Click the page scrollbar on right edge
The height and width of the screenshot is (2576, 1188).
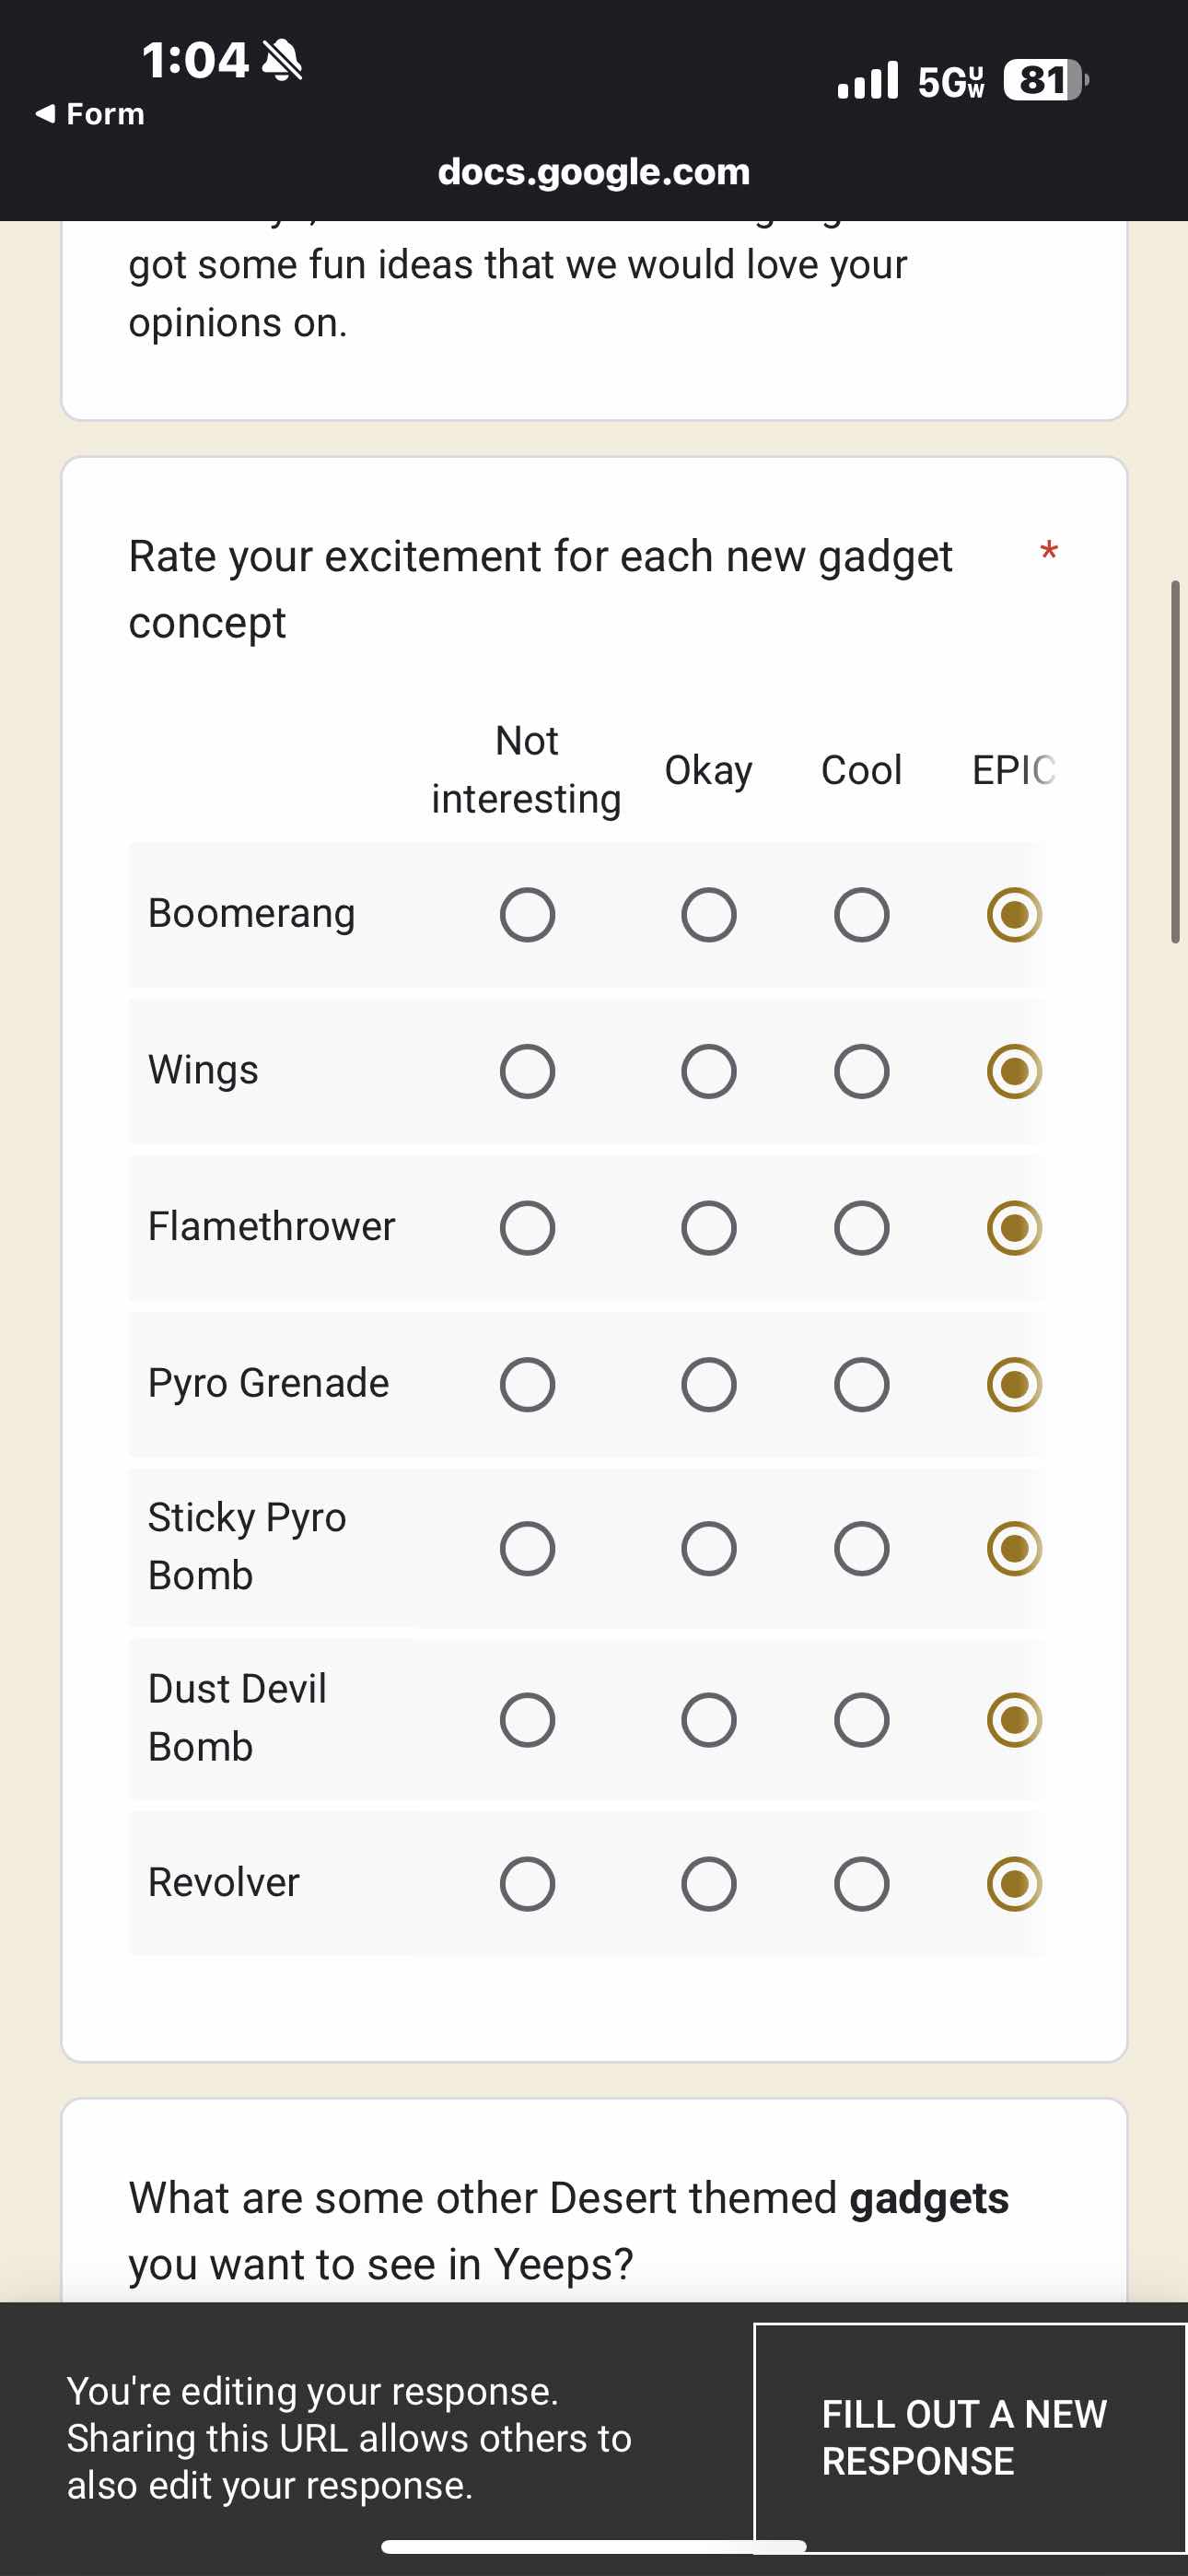[1176, 761]
